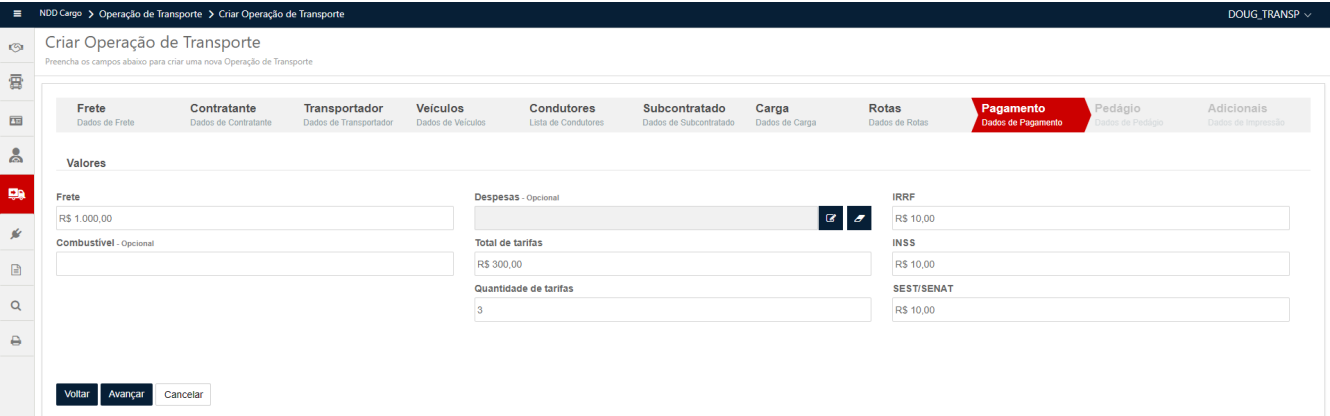Click the handshake icon in sidebar
1330x416 pixels.
pos(16,48)
